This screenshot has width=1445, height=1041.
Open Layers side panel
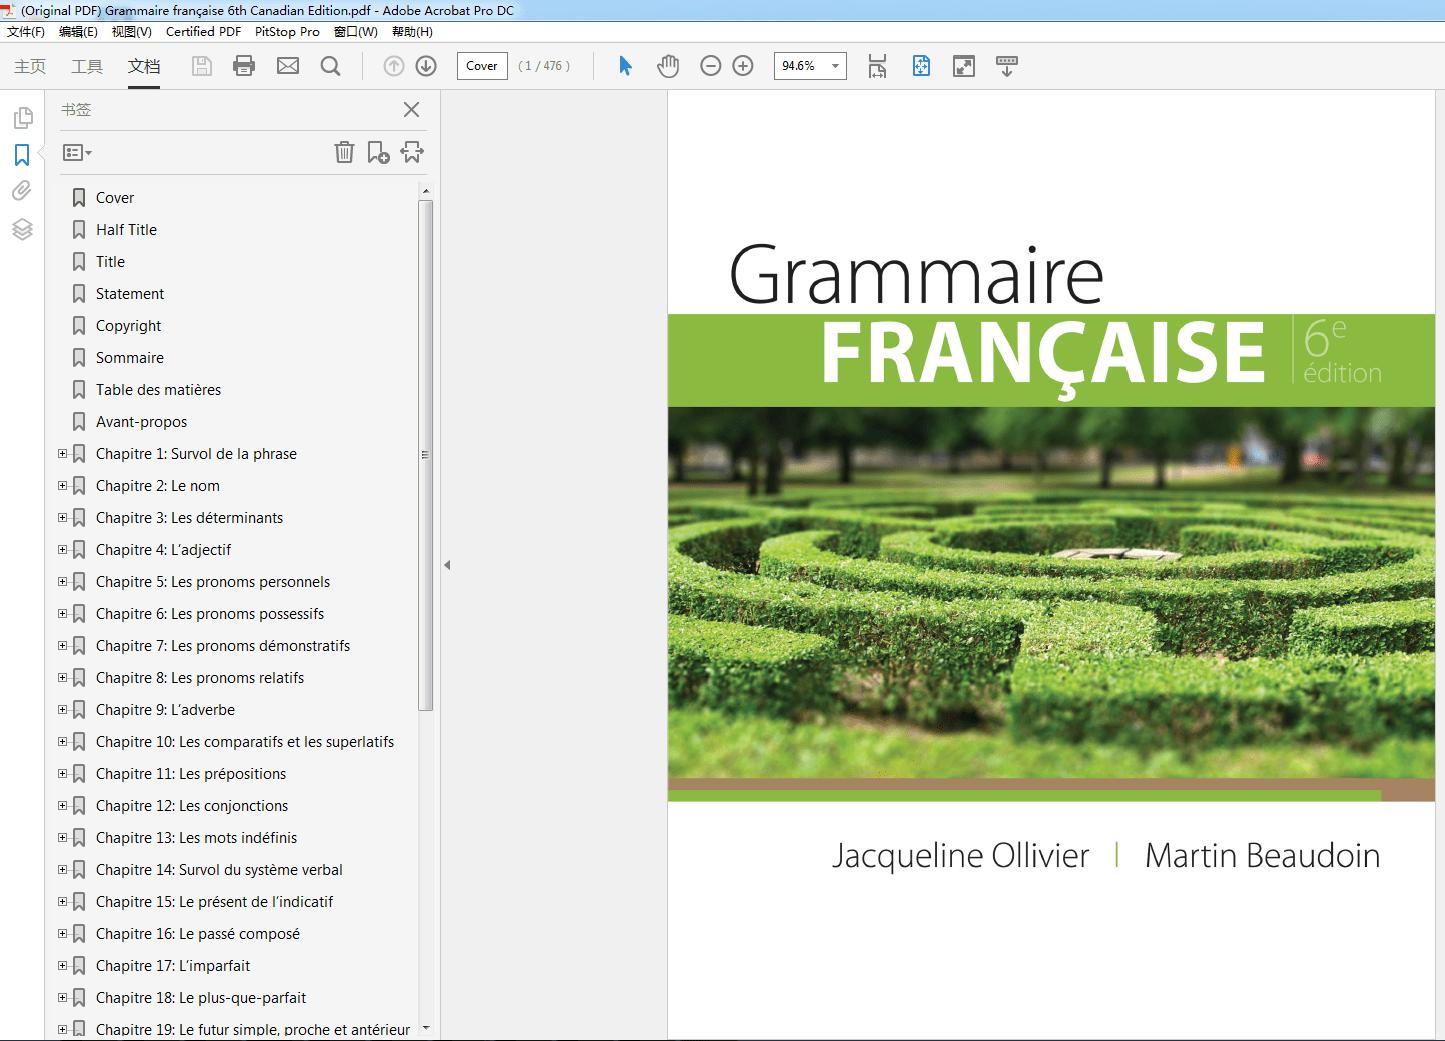22,229
